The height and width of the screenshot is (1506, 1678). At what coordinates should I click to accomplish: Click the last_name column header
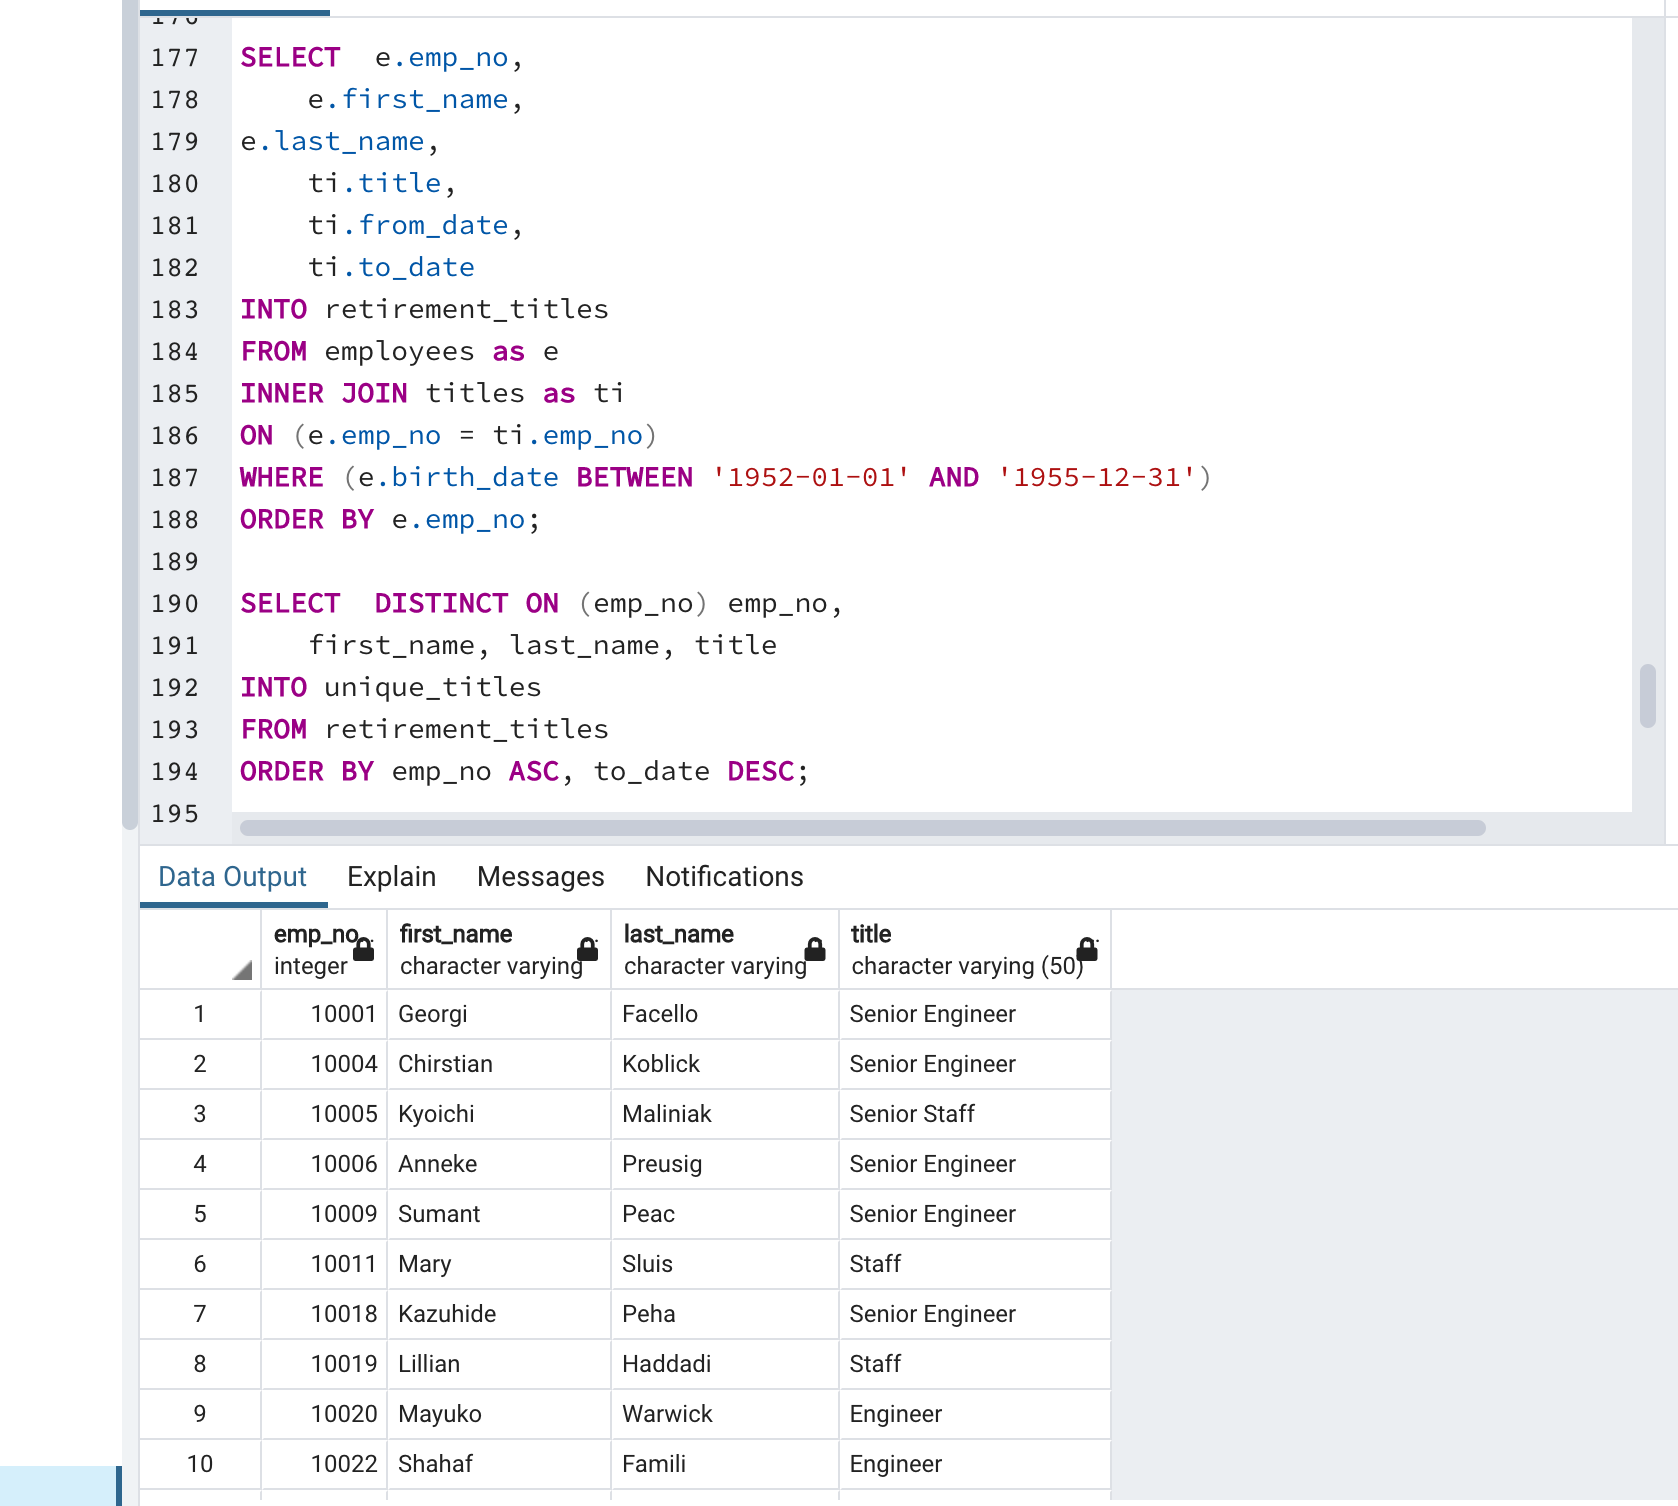pyautogui.click(x=725, y=949)
